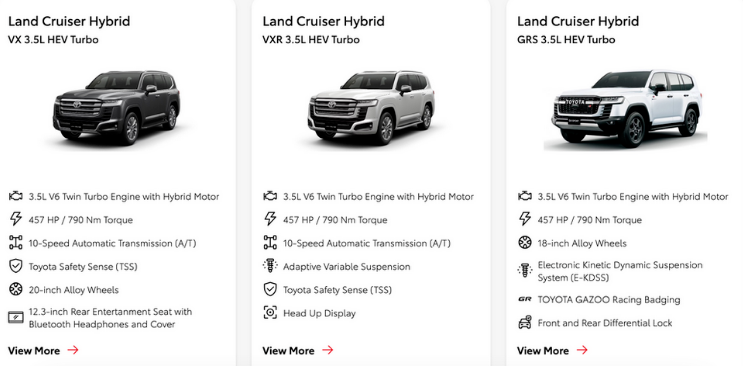Select the dark grey VX Land Cruiser image
Image resolution: width=743 pixels, height=373 pixels.
tap(117, 108)
